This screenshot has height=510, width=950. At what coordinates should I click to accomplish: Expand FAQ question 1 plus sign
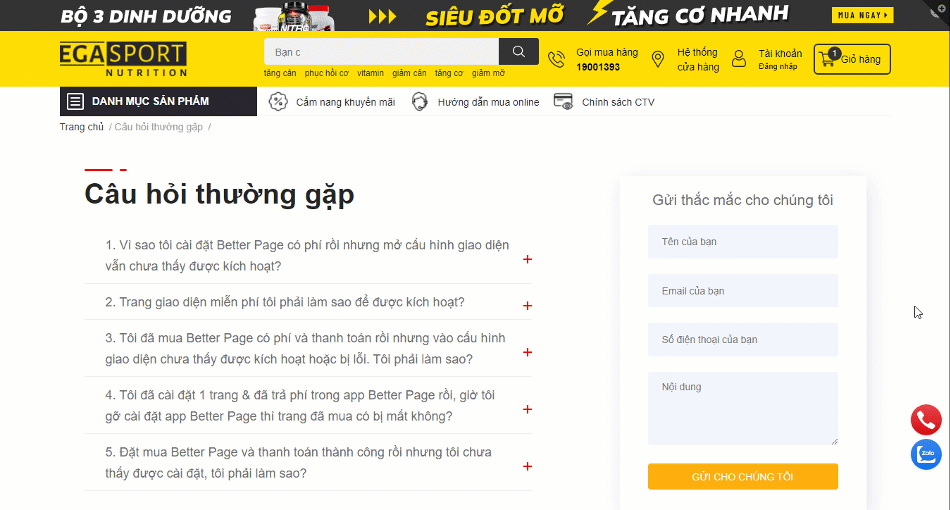pos(527,259)
